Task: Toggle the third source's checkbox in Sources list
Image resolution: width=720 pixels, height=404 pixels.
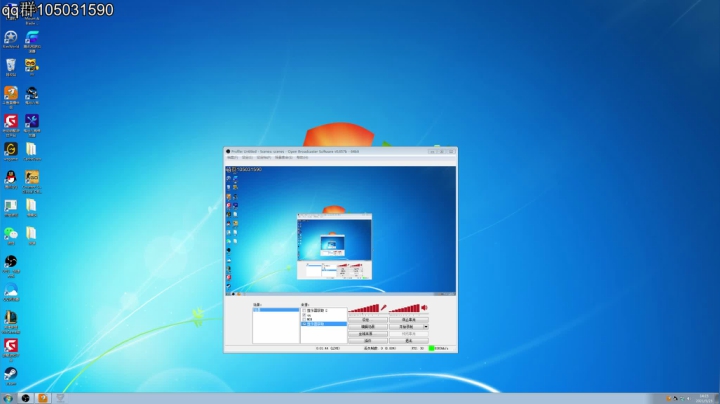Action: 304,320
